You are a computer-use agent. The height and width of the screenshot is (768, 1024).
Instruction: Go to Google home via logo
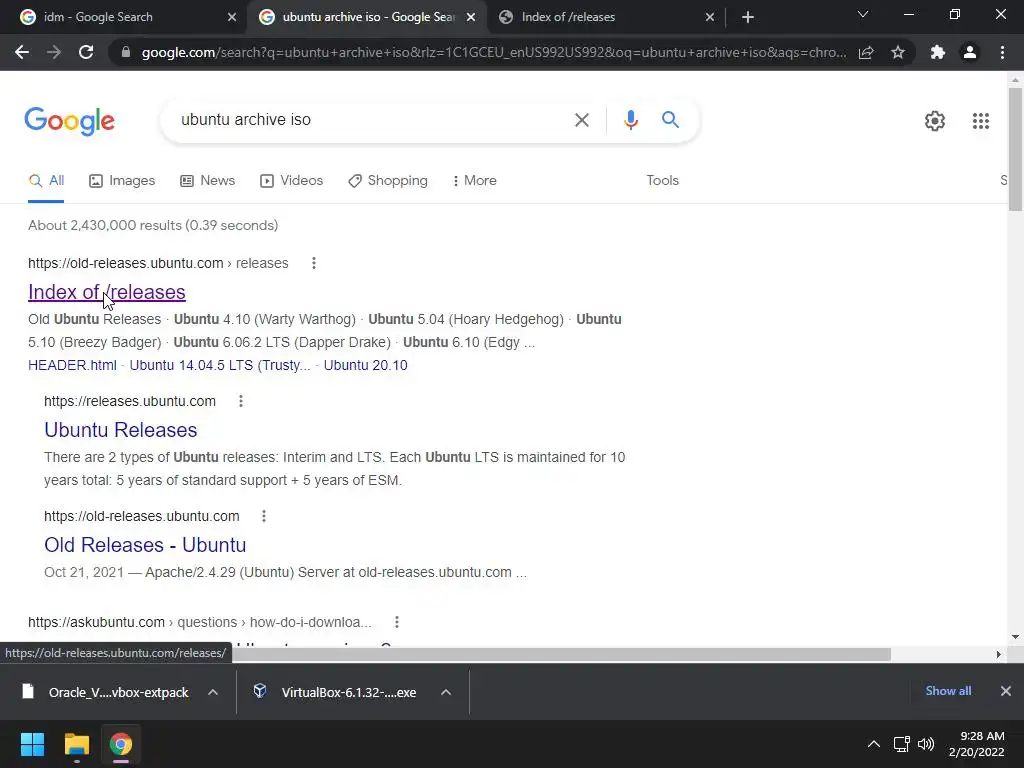point(69,121)
